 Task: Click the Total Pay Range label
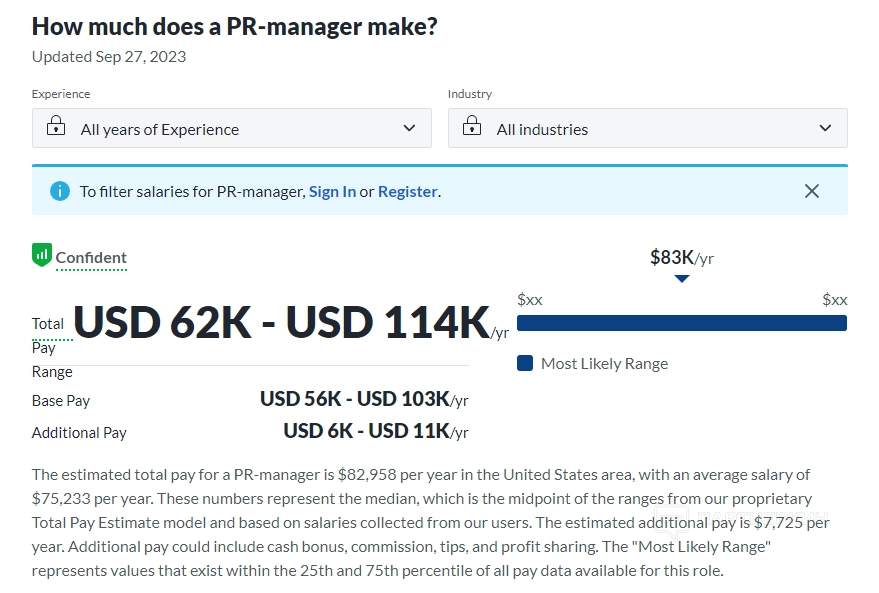click(50, 347)
